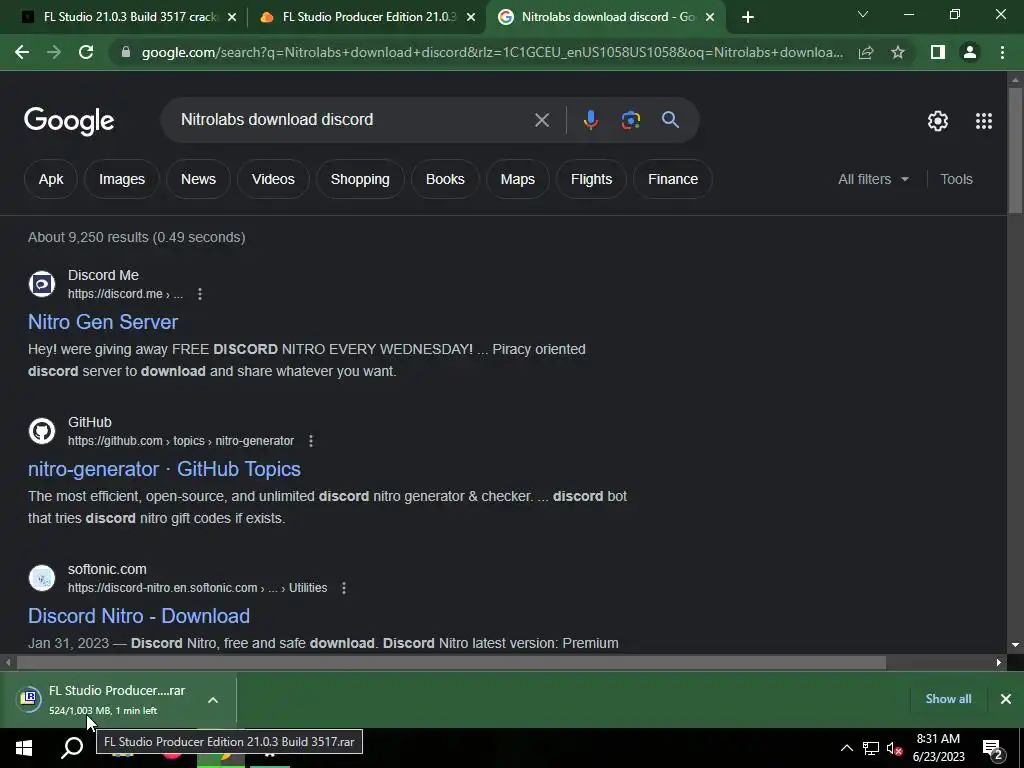The image size is (1024, 768).
Task: Search by image with the Lens icon
Action: pyautogui.click(x=631, y=120)
